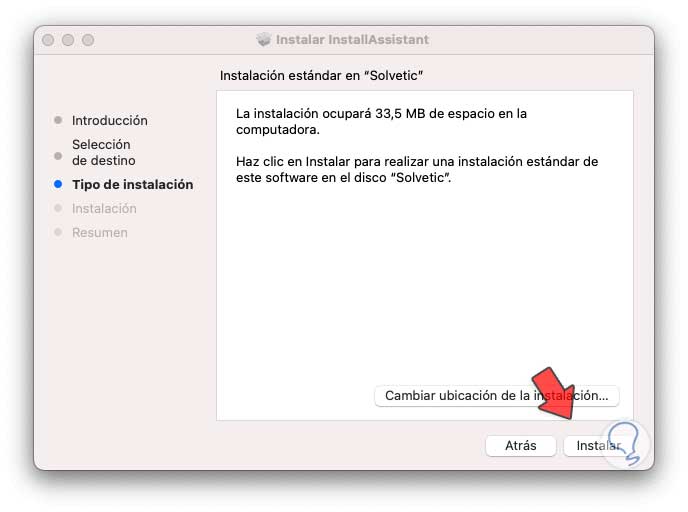Click the window minimize button
Viewport: 688px width, 512px height.
click(x=68, y=40)
